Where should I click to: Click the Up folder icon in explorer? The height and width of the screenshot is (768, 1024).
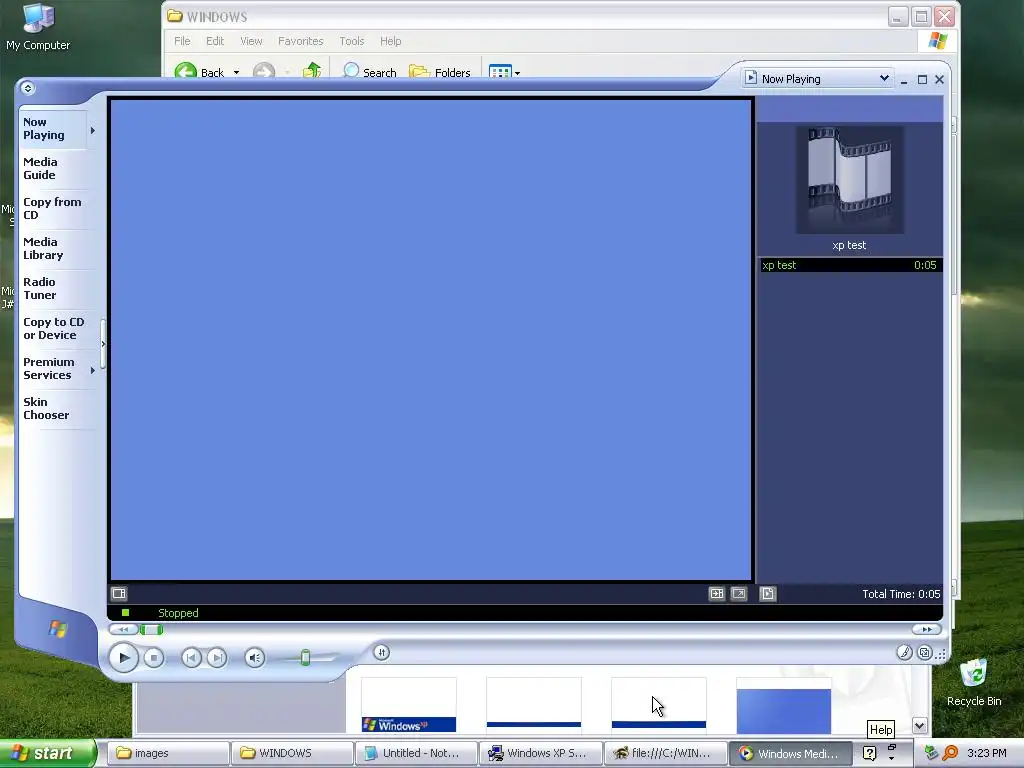(312, 70)
